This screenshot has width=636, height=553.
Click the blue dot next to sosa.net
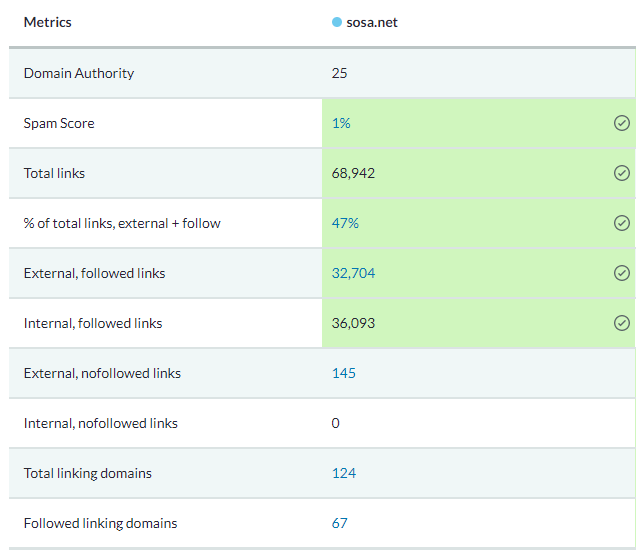pyautogui.click(x=337, y=22)
